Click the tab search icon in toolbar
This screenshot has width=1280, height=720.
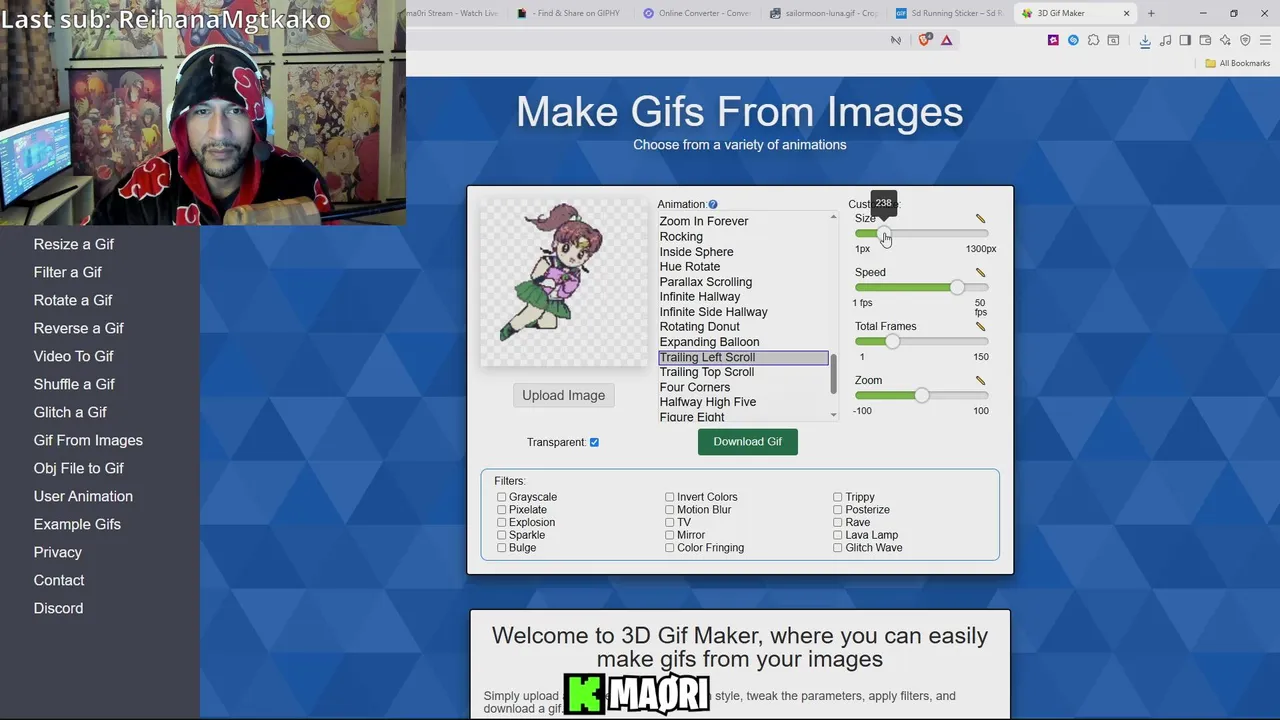click(1113, 40)
